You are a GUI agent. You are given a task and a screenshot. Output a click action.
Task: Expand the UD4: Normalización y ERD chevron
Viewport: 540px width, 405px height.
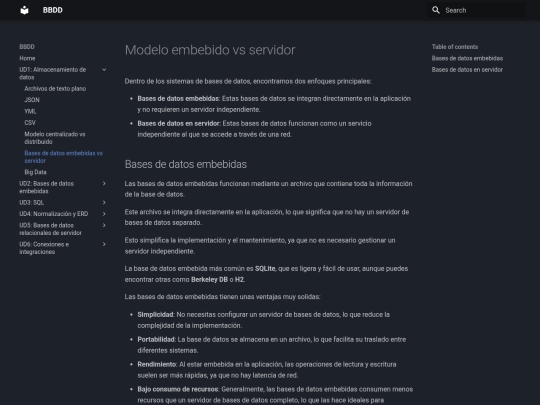tap(104, 214)
